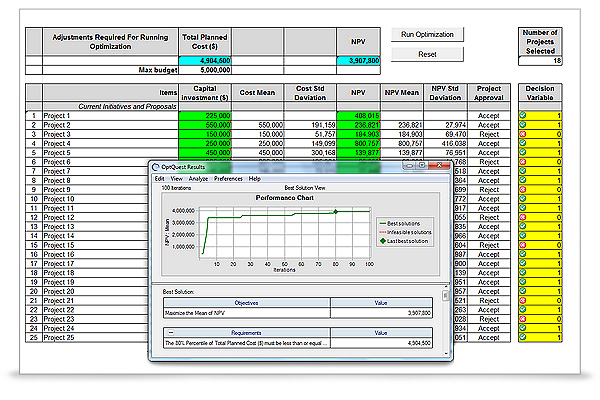600x400 pixels.
Task: Click the OptQuest Results window title icon
Action: [x=155, y=167]
